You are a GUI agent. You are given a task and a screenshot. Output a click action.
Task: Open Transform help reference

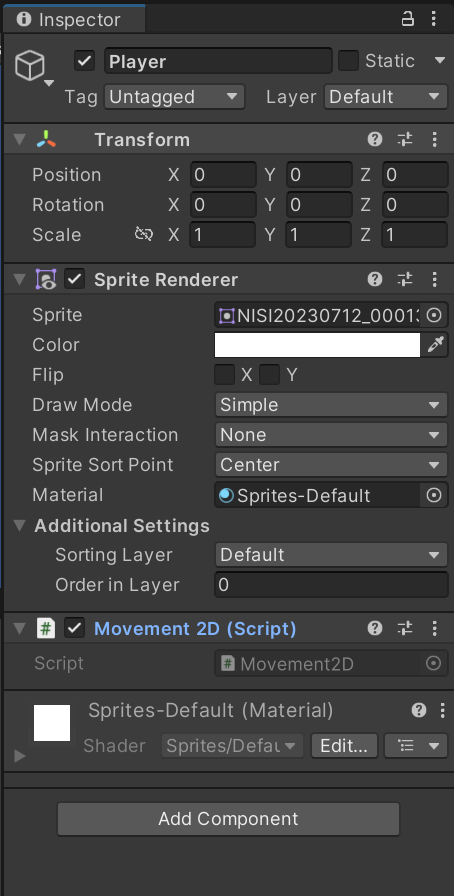[375, 139]
